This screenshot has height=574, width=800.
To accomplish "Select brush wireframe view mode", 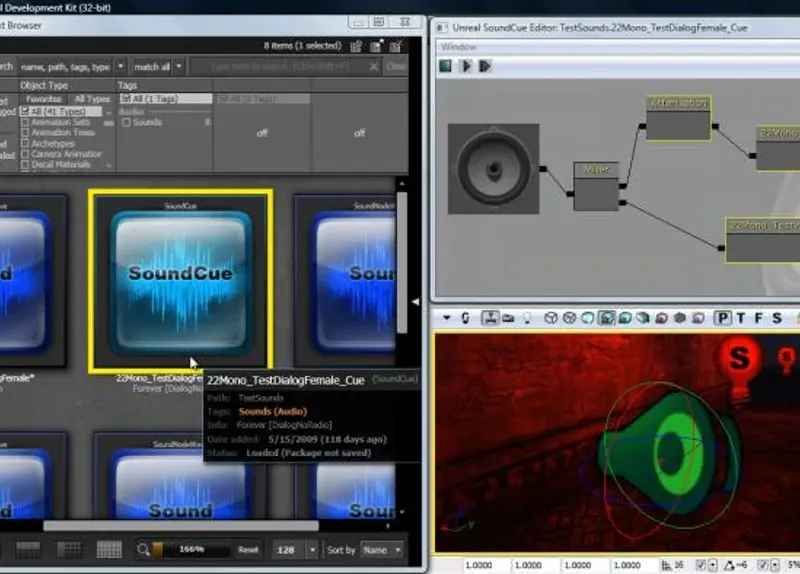I will point(551,318).
